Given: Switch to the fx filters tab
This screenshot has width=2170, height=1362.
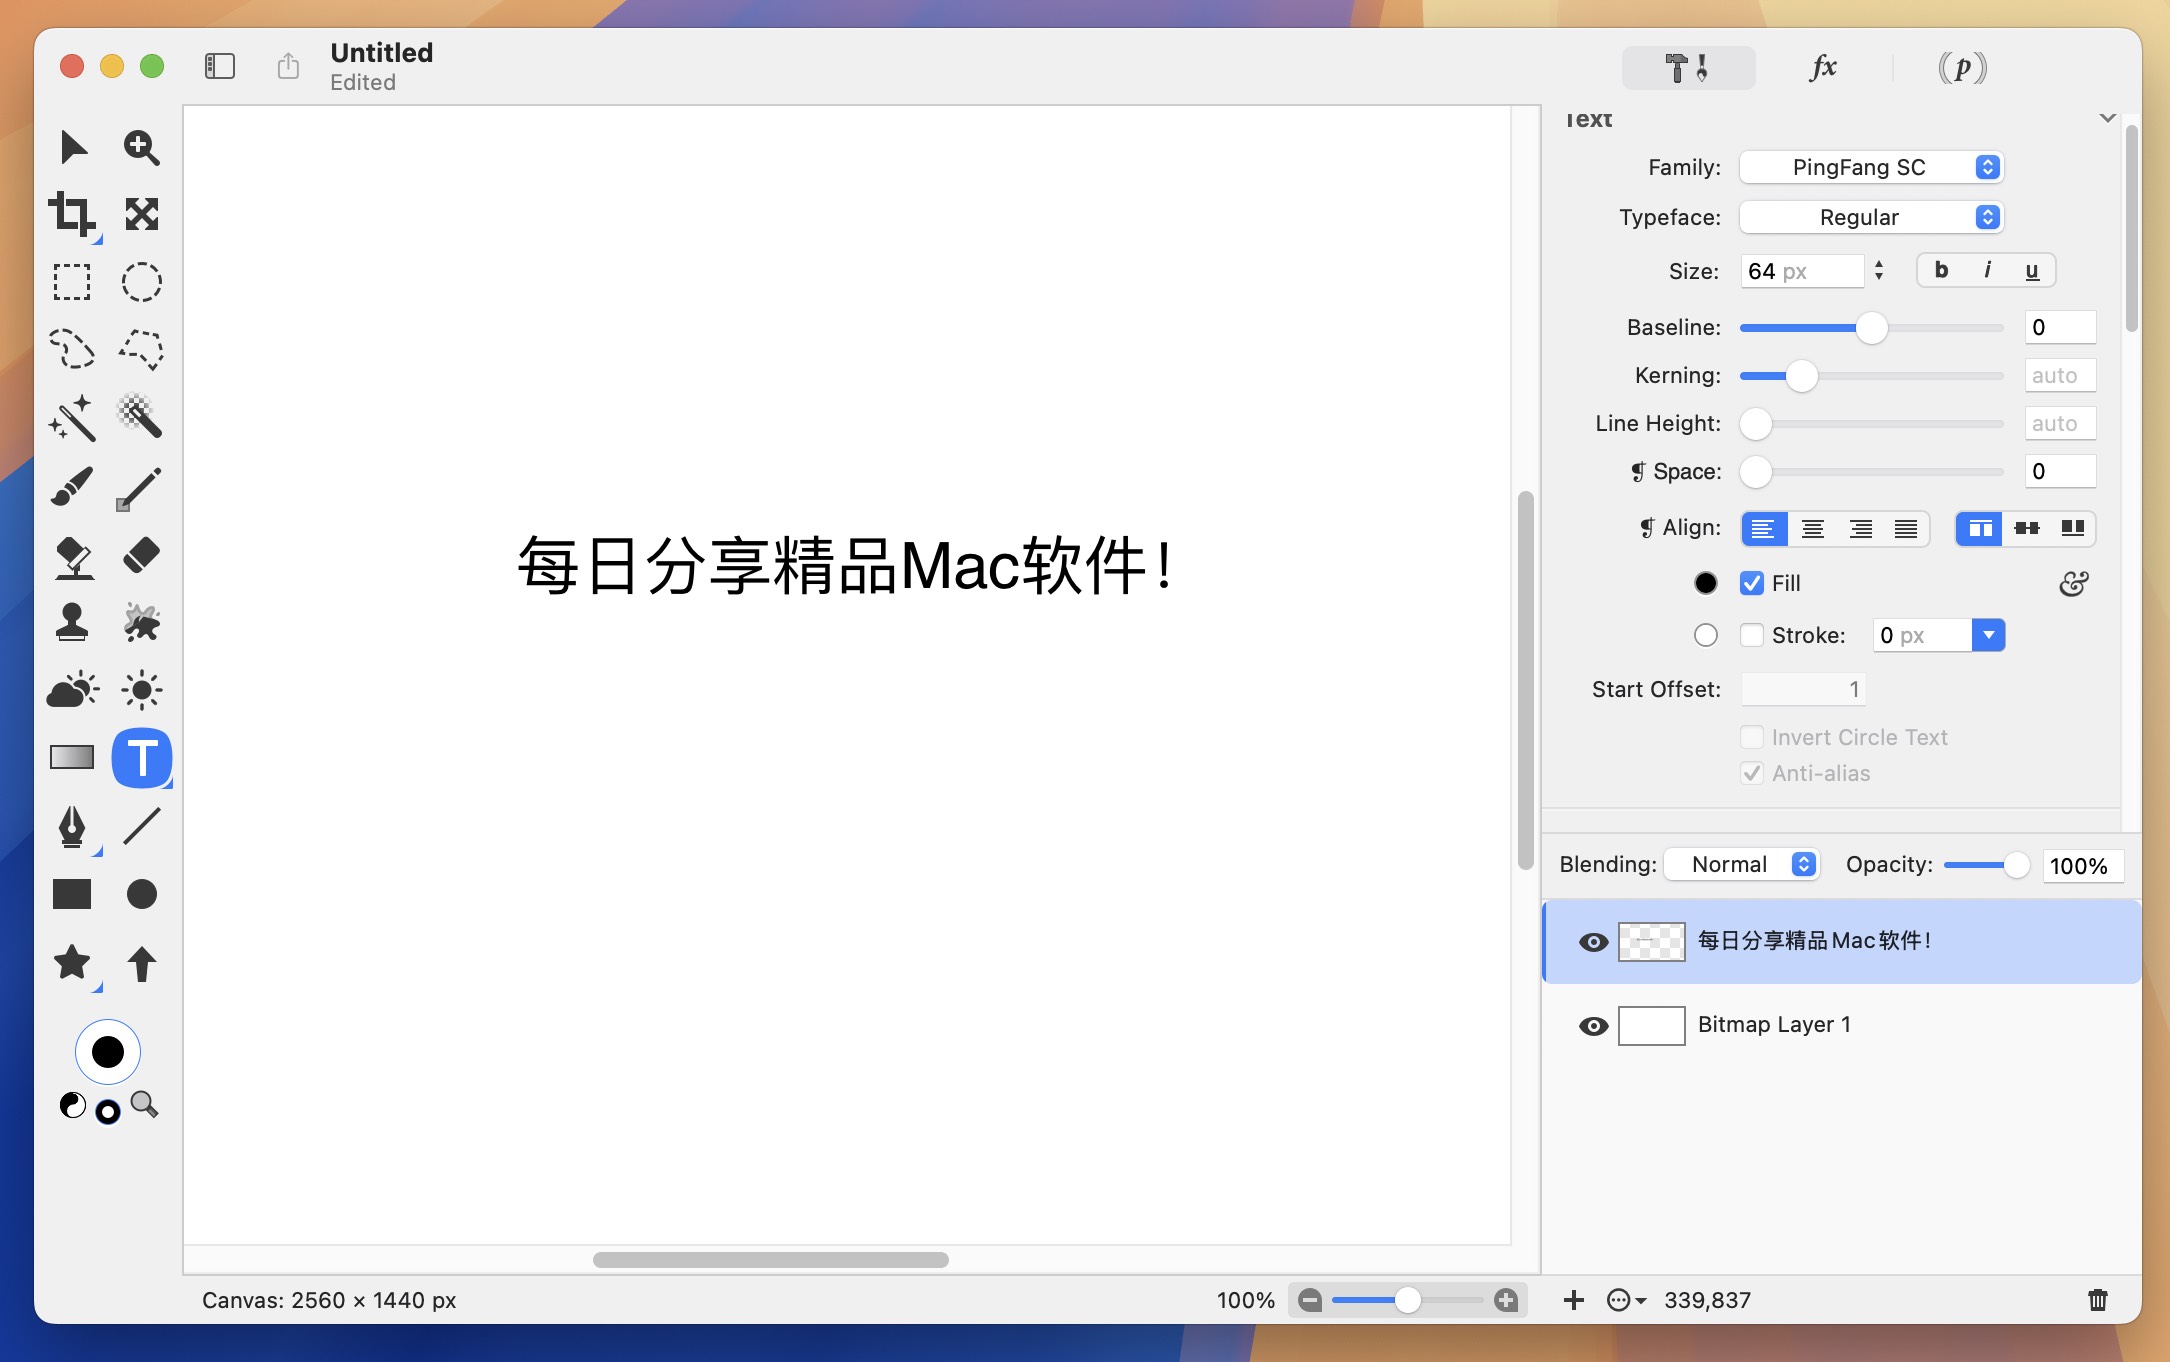Looking at the screenshot, I should click(1822, 67).
